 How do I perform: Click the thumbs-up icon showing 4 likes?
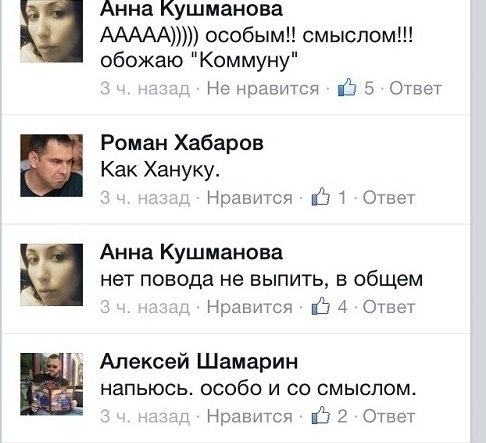(x=321, y=306)
